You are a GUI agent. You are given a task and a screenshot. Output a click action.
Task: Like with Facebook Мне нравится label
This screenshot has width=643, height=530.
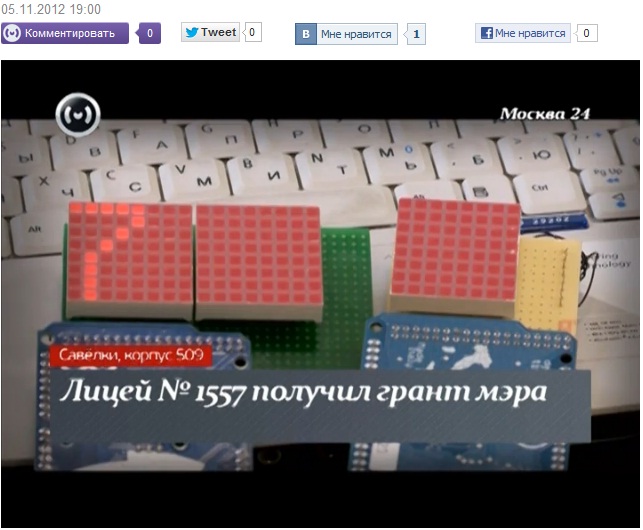coord(530,33)
